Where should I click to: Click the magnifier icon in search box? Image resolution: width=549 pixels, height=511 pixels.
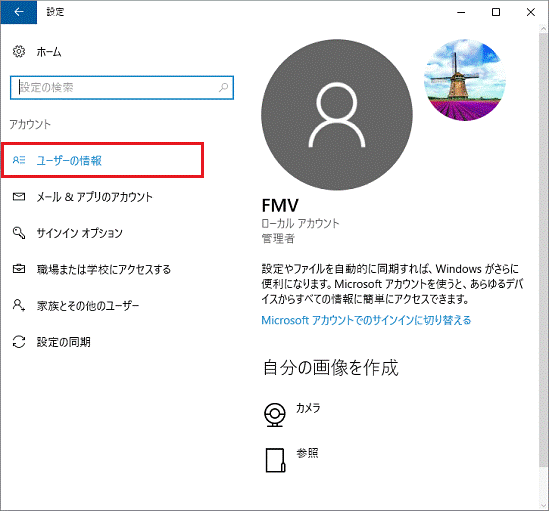coord(223,87)
